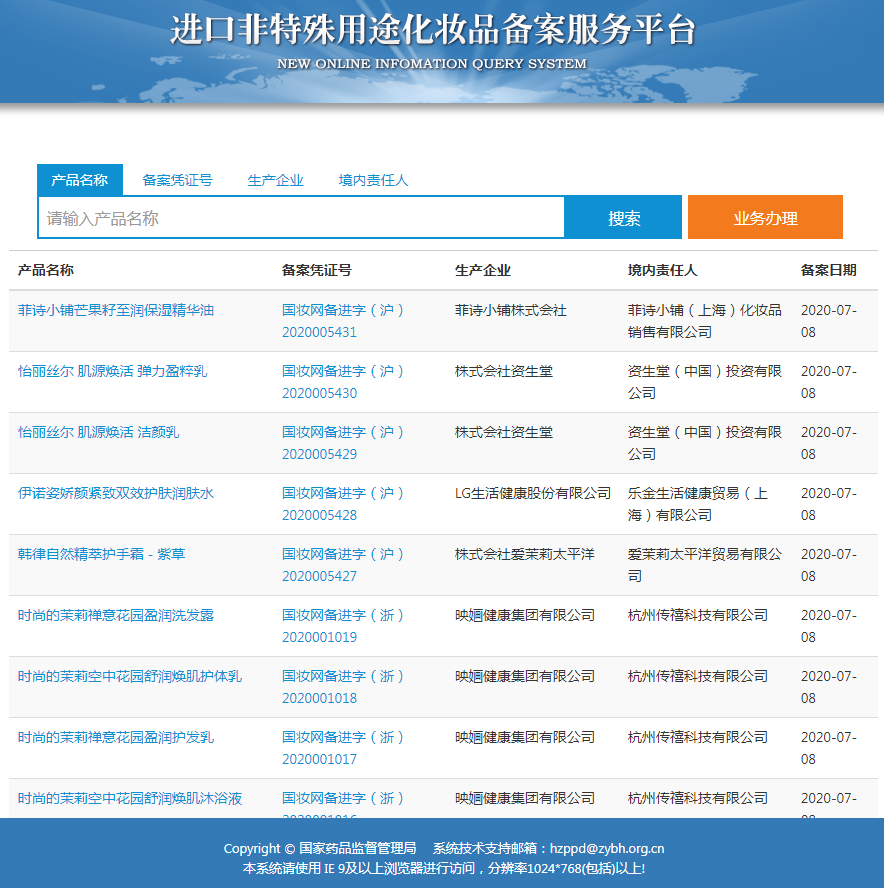Open record number link ending 2020005428
Image resolution: width=884 pixels, height=888 pixels.
click(x=343, y=504)
